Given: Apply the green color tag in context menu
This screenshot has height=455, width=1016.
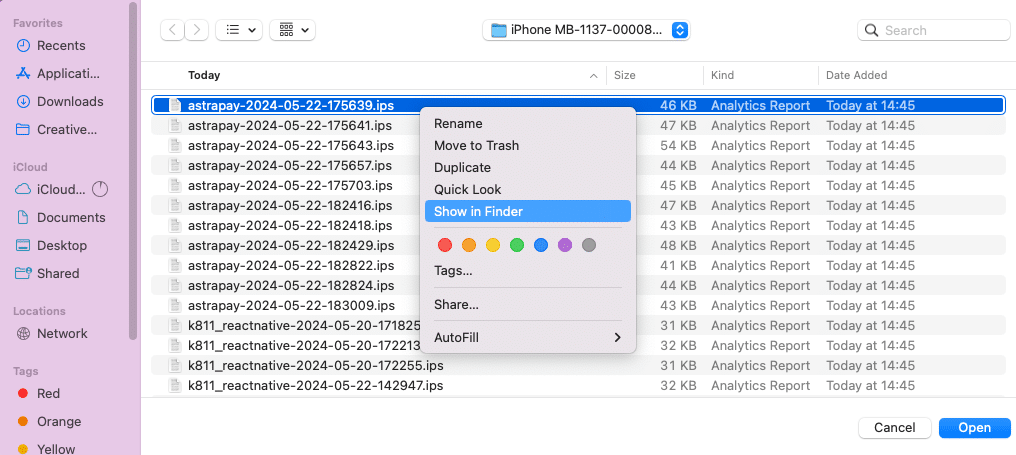Looking at the screenshot, I should (517, 245).
